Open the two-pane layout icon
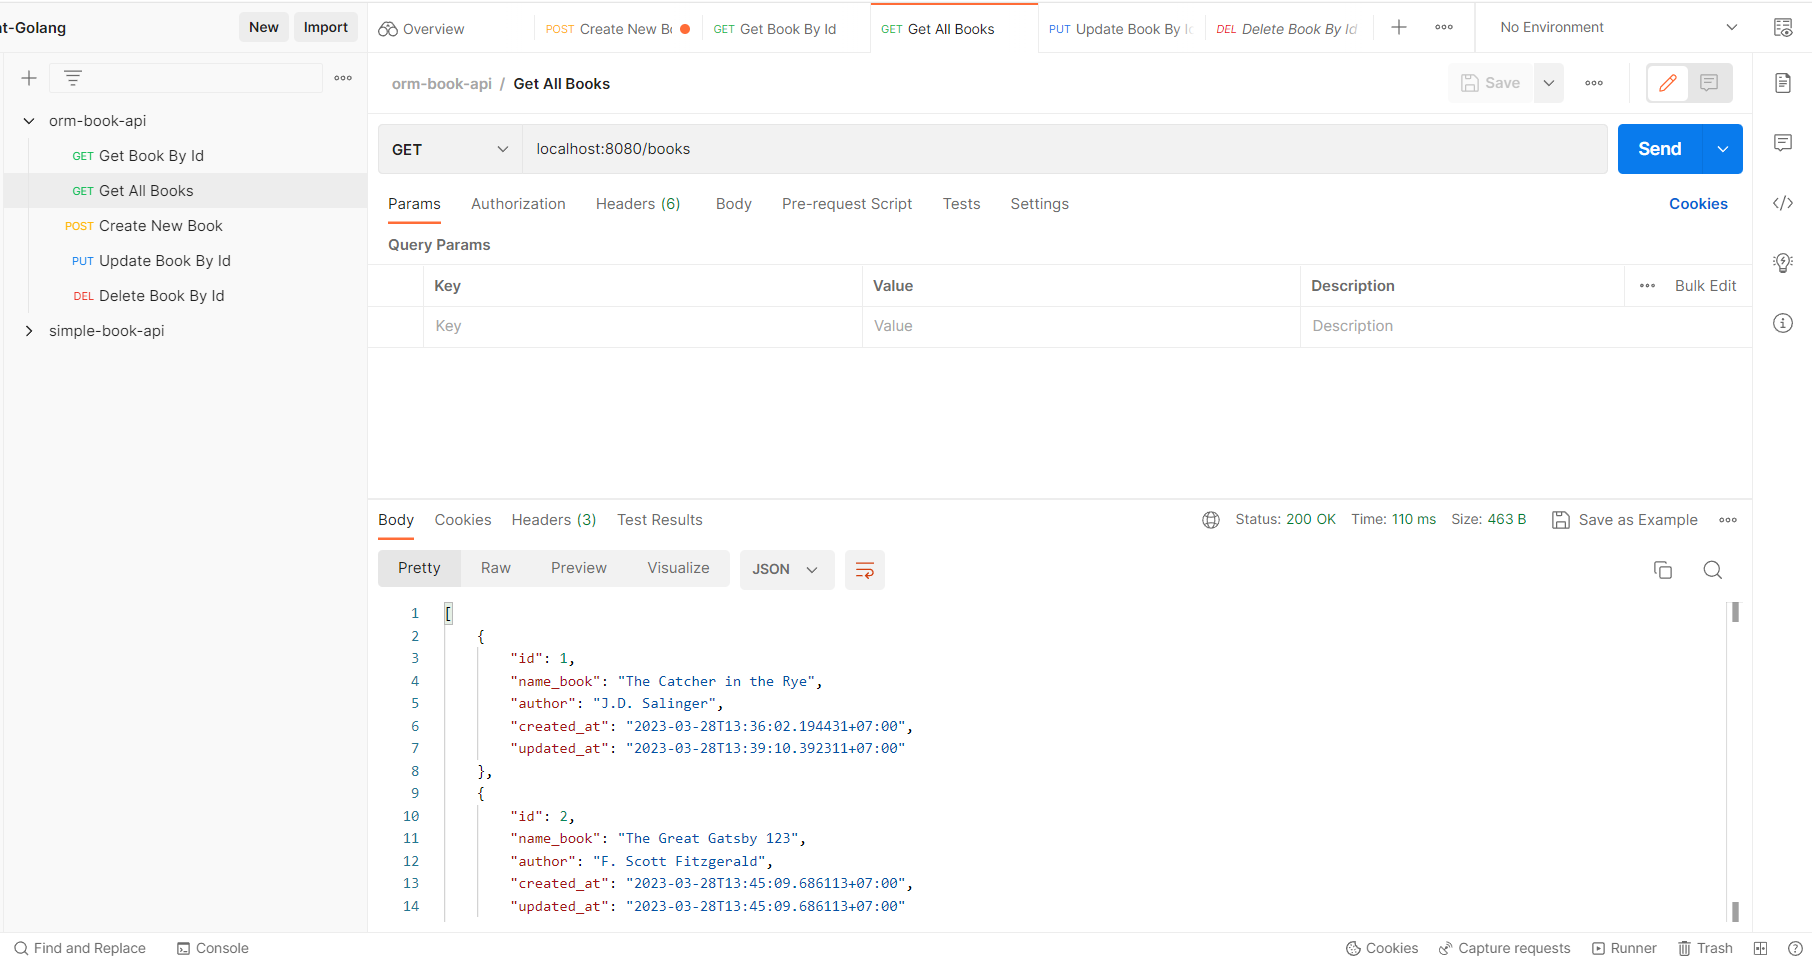1812x961 pixels. (1761, 948)
